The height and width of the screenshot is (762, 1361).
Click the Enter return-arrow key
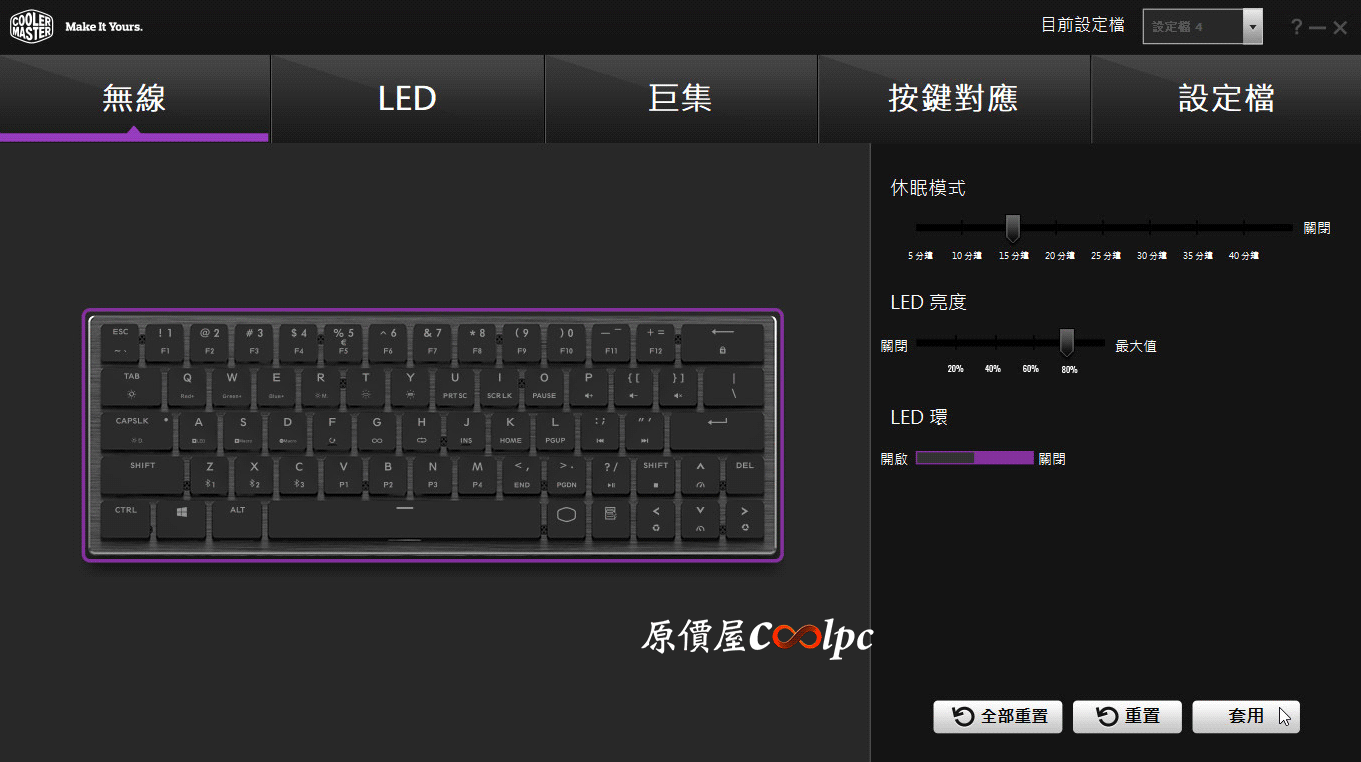click(x=717, y=431)
